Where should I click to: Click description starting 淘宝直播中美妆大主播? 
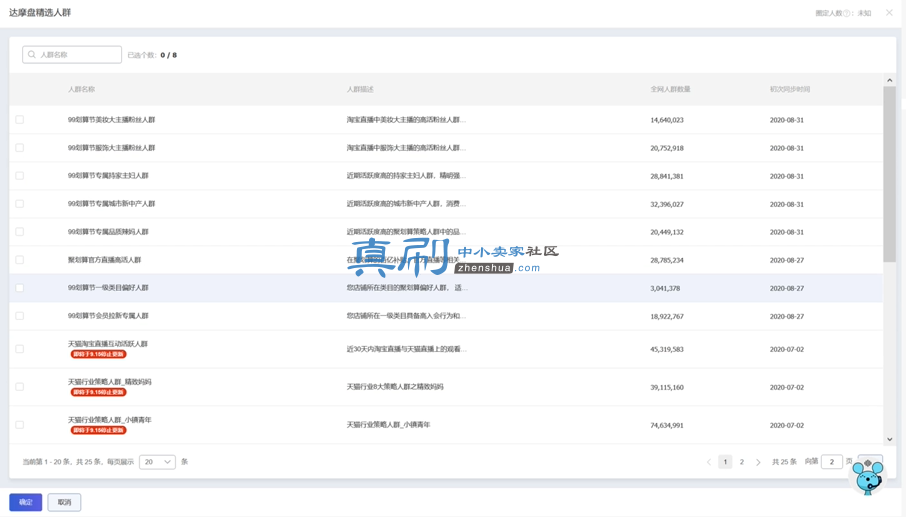(406, 120)
